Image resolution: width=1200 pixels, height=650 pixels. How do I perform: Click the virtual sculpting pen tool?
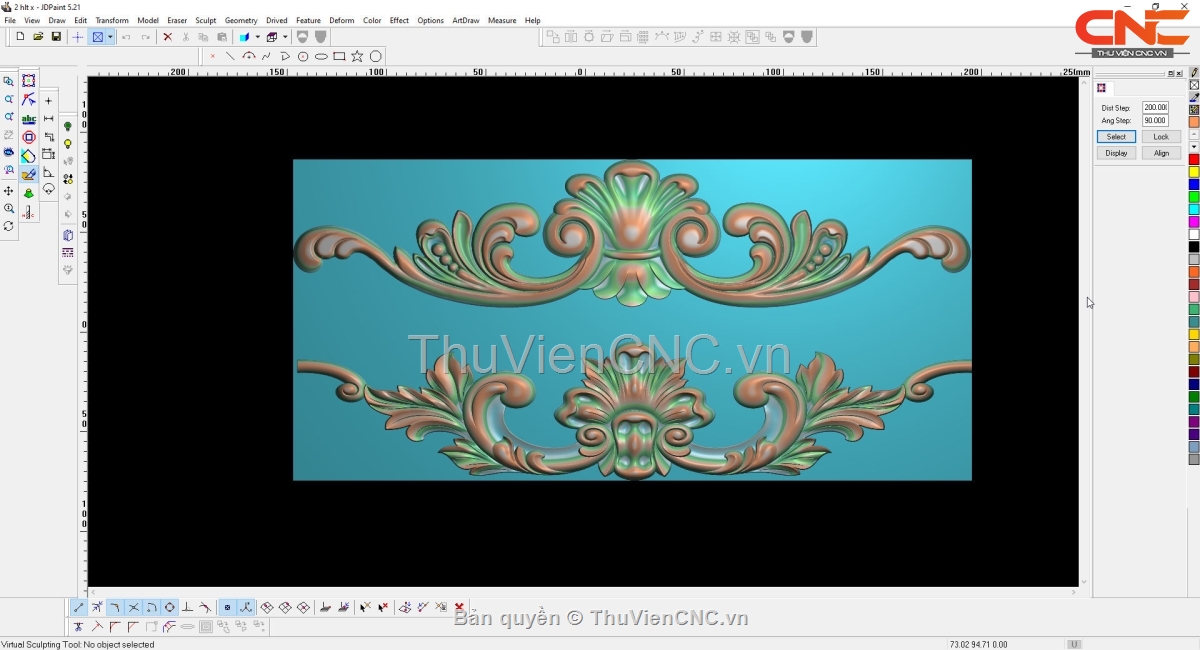29,174
